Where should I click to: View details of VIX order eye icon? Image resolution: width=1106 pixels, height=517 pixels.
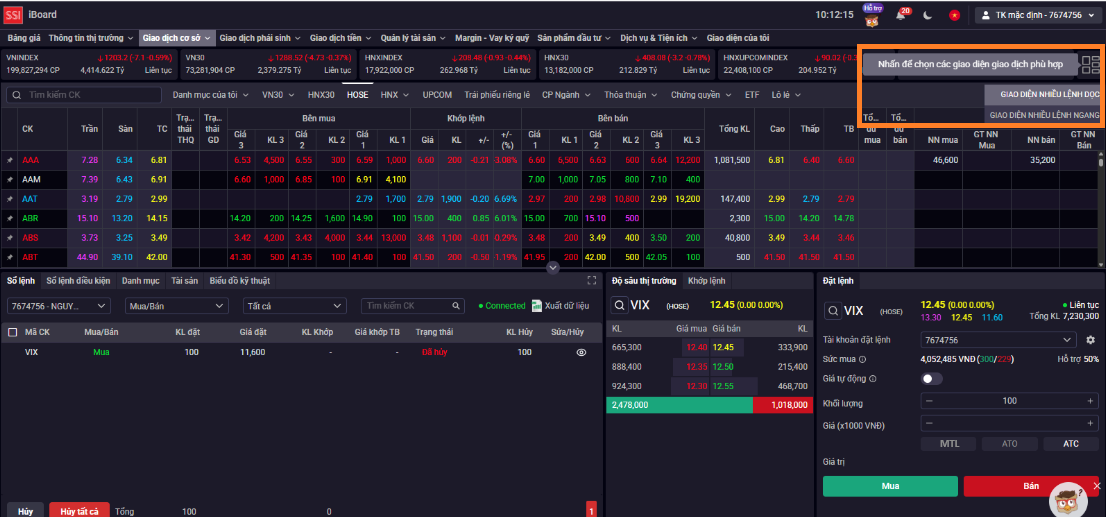click(x=581, y=352)
